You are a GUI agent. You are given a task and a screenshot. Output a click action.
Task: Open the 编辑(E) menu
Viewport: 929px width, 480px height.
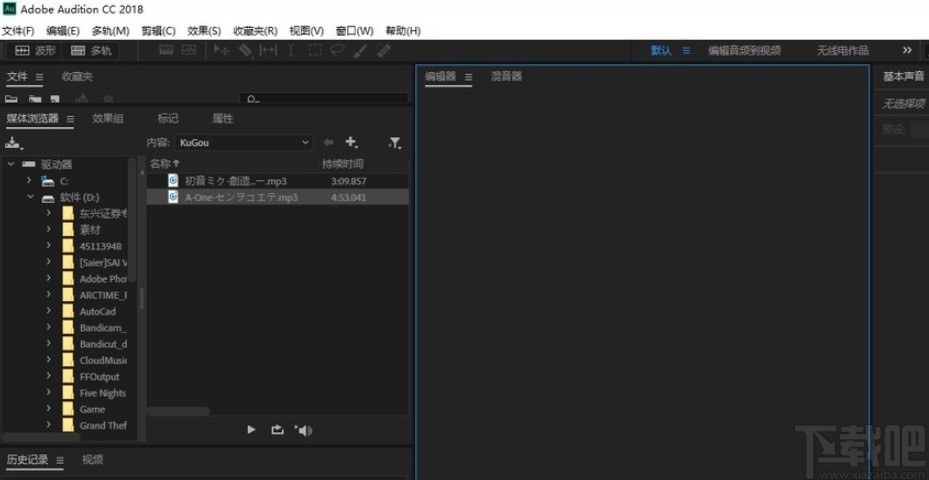click(x=63, y=31)
